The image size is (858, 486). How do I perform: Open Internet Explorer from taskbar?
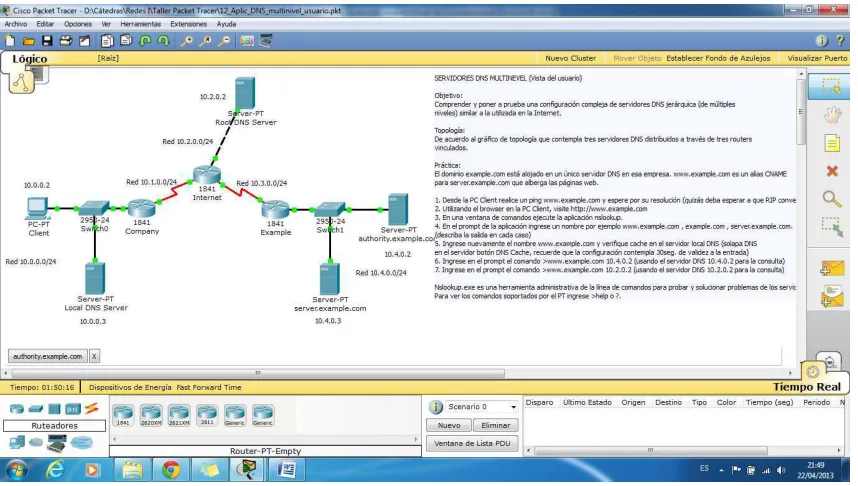(54, 470)
